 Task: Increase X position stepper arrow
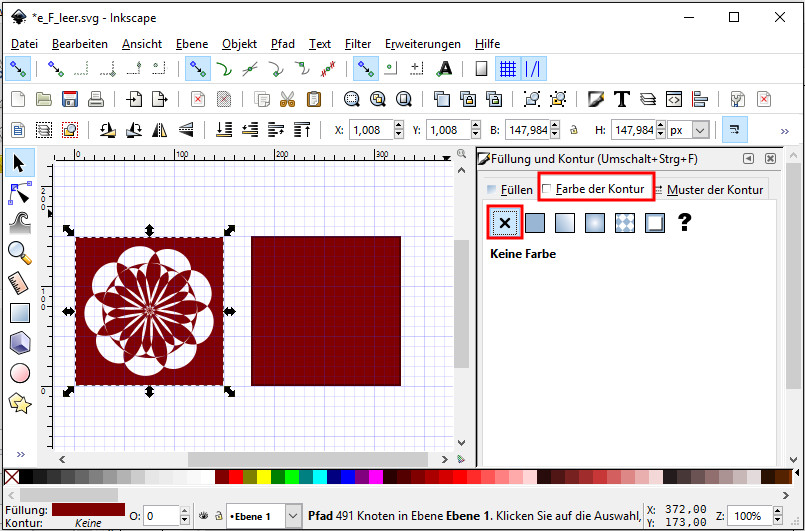399,125
